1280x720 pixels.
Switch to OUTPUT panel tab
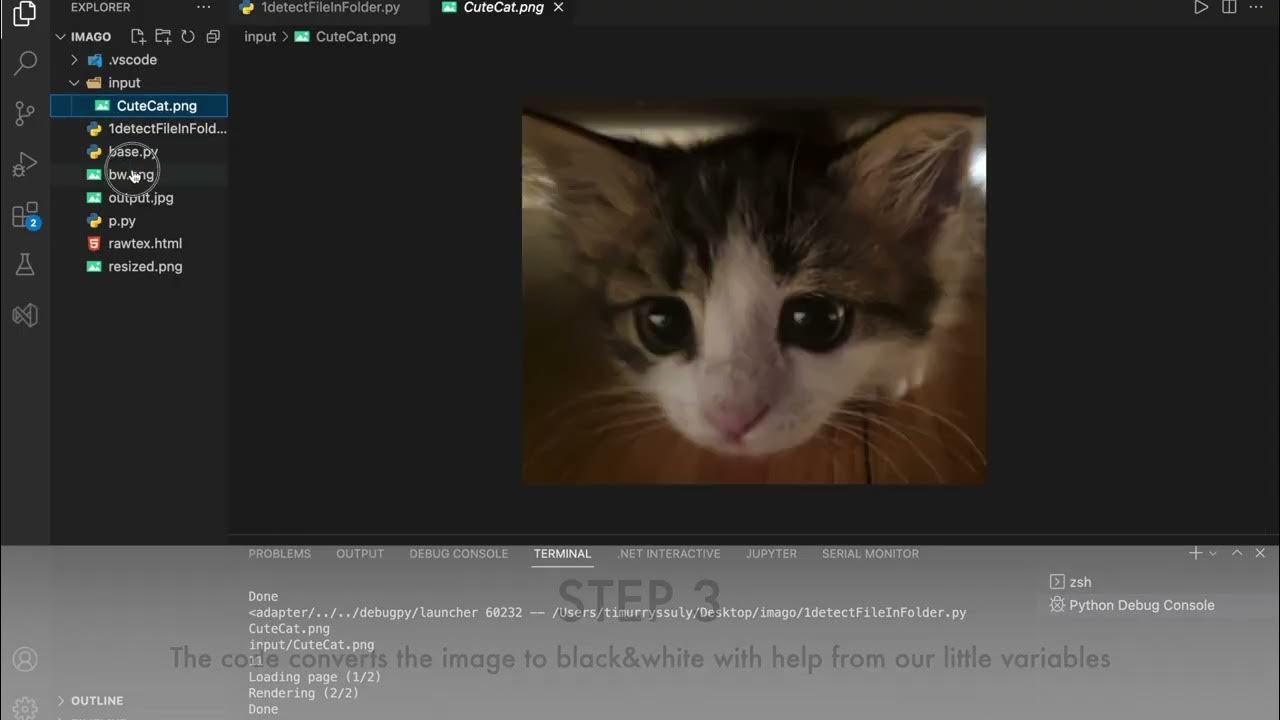360,553
